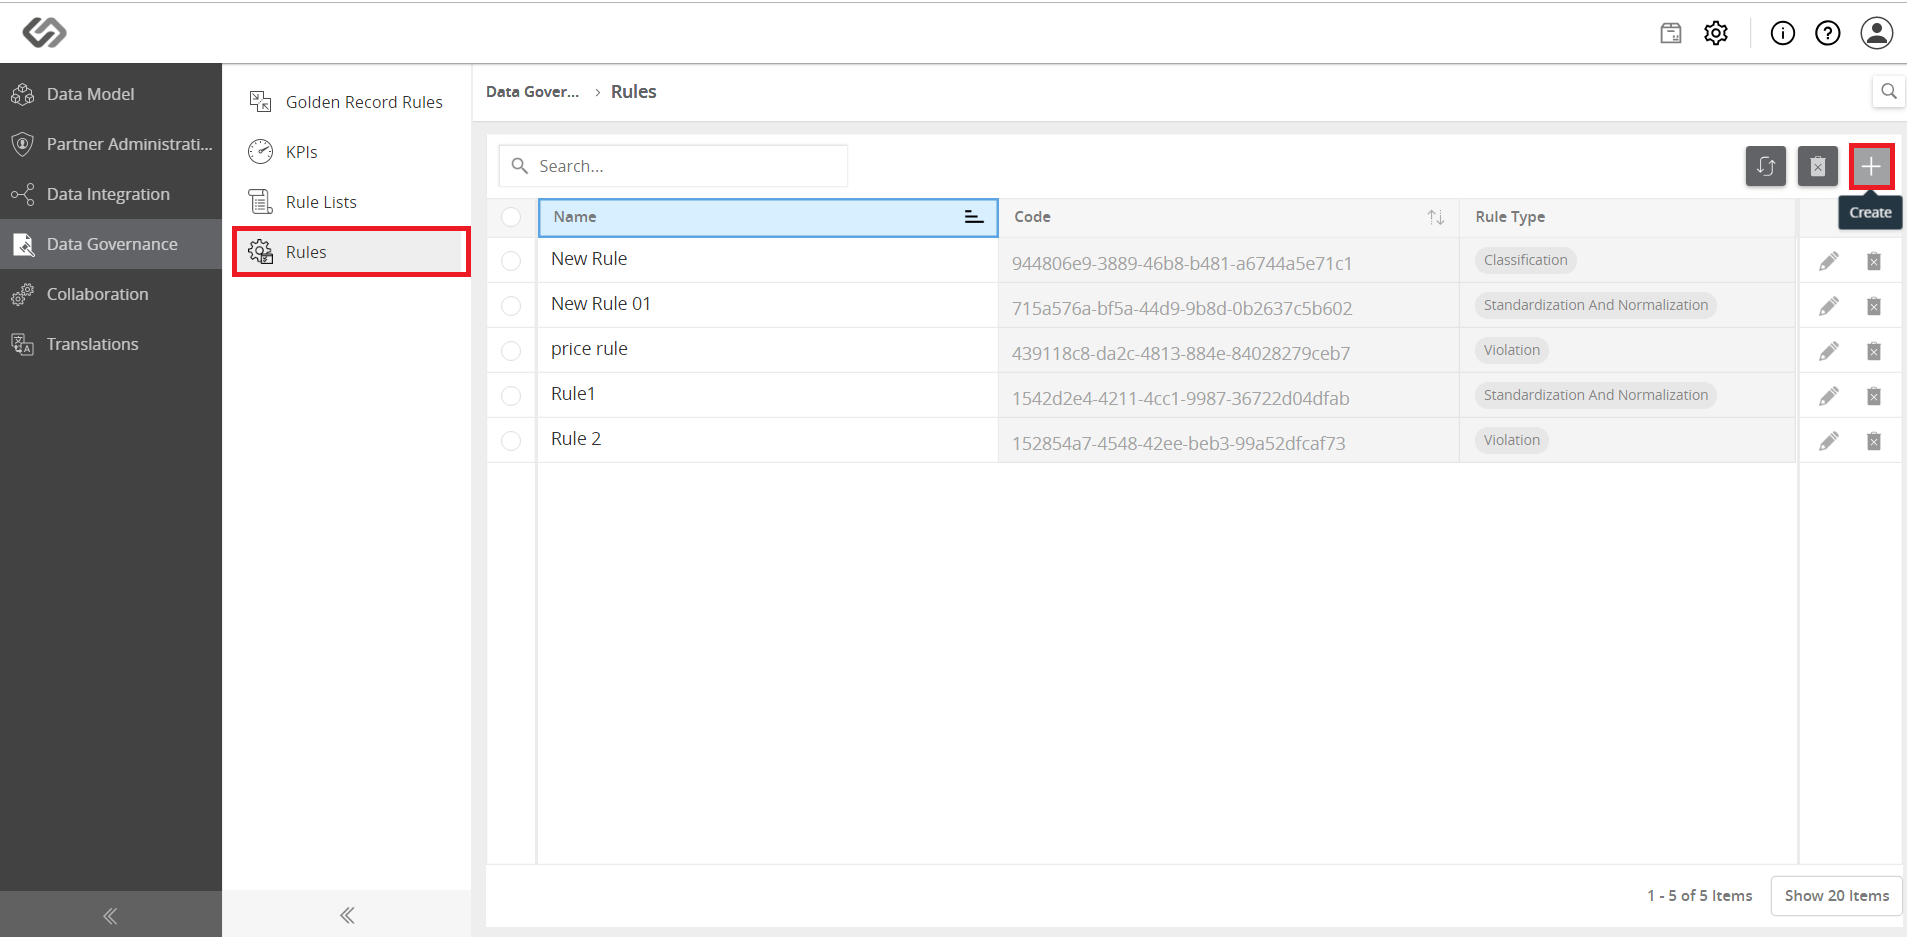Click the price rule name cell
This screenshot has height=937, width=1907.
[767, 349]
